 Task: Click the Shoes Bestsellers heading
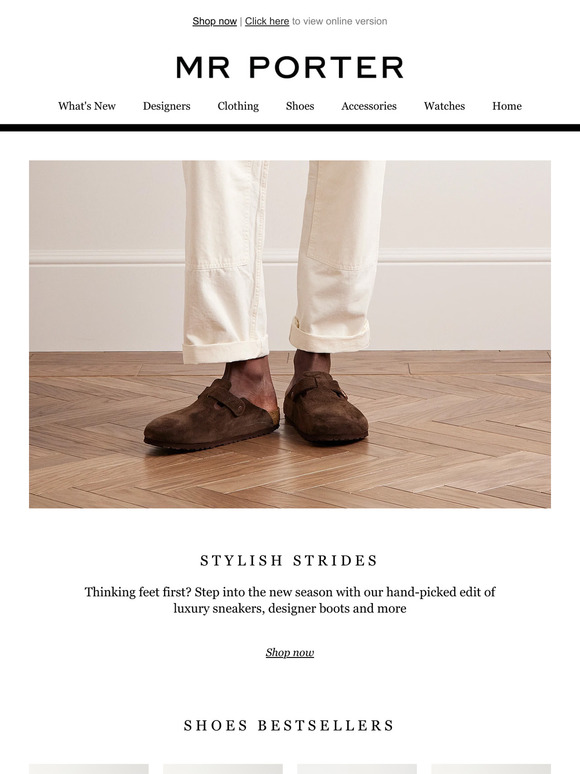289,726
